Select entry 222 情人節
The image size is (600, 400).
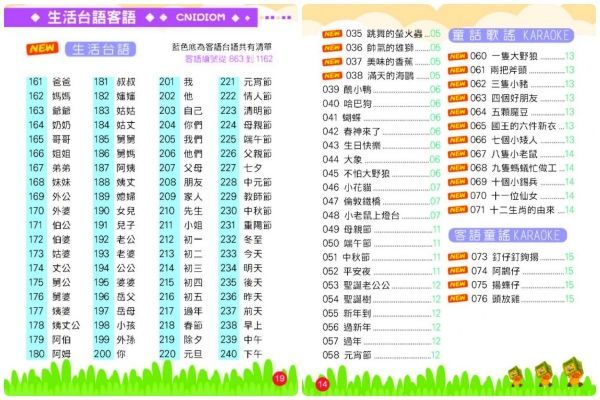[246, 96]
